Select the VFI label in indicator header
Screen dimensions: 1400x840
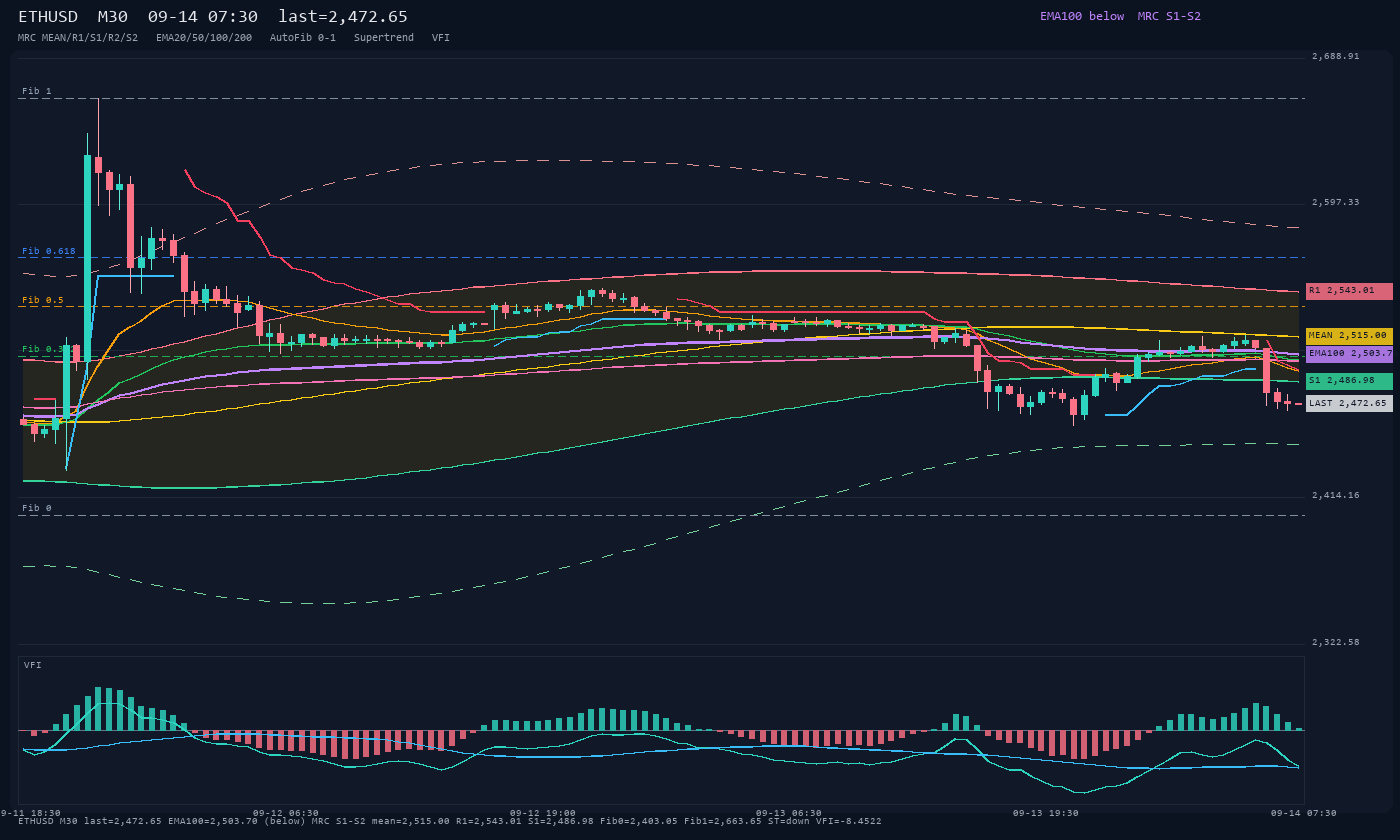point(441,37)
